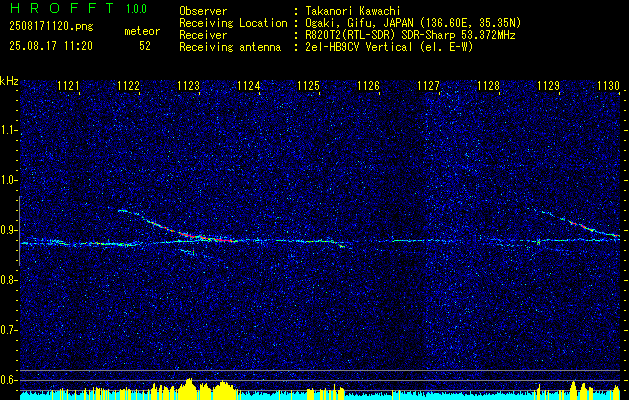The height and width of the screenshot is (400, 629).
Task: Select receiver text R820T2(RTL-SDR) SDR-Sharp 53.372MHz
Action: click(410, 35)
